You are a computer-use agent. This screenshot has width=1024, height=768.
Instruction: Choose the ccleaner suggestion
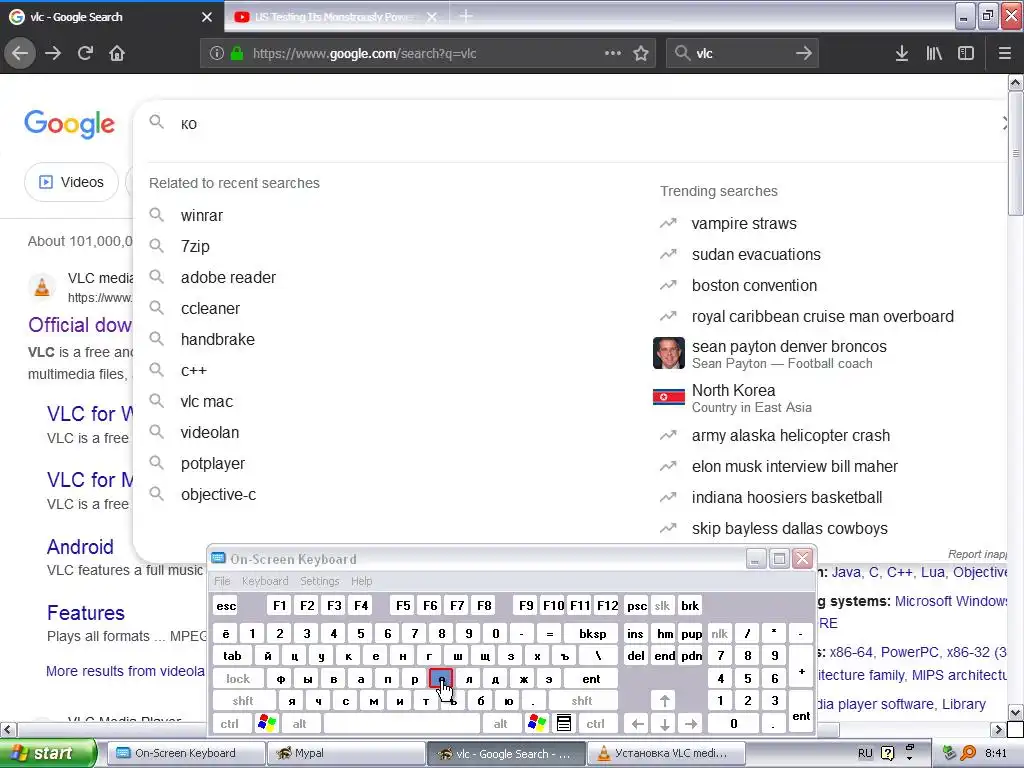tap(210, 308)
